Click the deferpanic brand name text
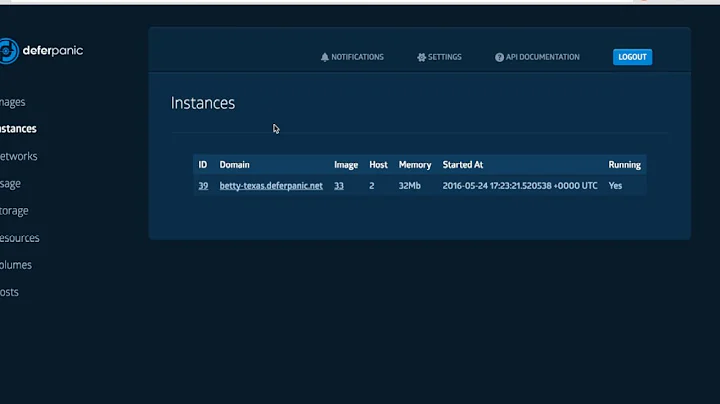The image size is (720, 404). 53,50
